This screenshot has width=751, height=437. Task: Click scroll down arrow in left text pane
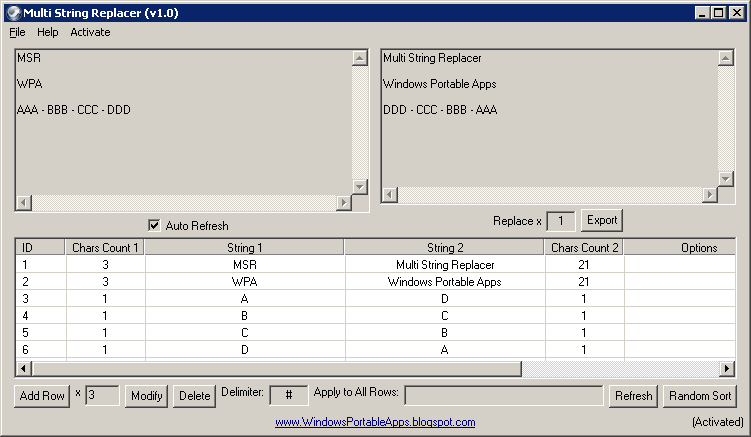[x=360, y=187]
